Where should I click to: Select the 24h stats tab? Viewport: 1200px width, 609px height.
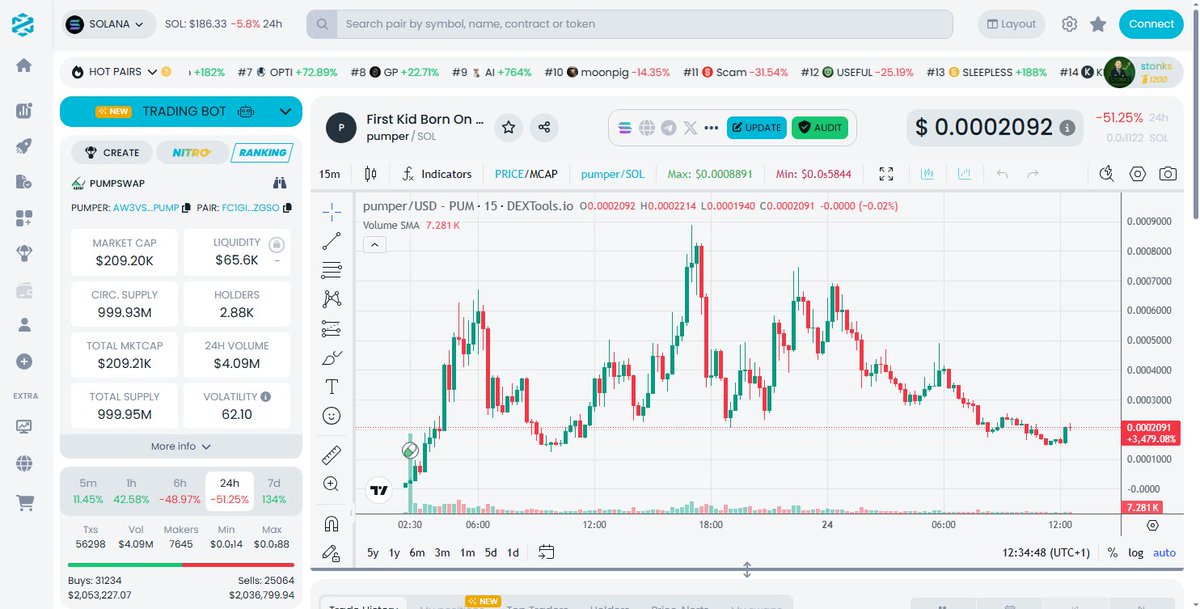230,490
